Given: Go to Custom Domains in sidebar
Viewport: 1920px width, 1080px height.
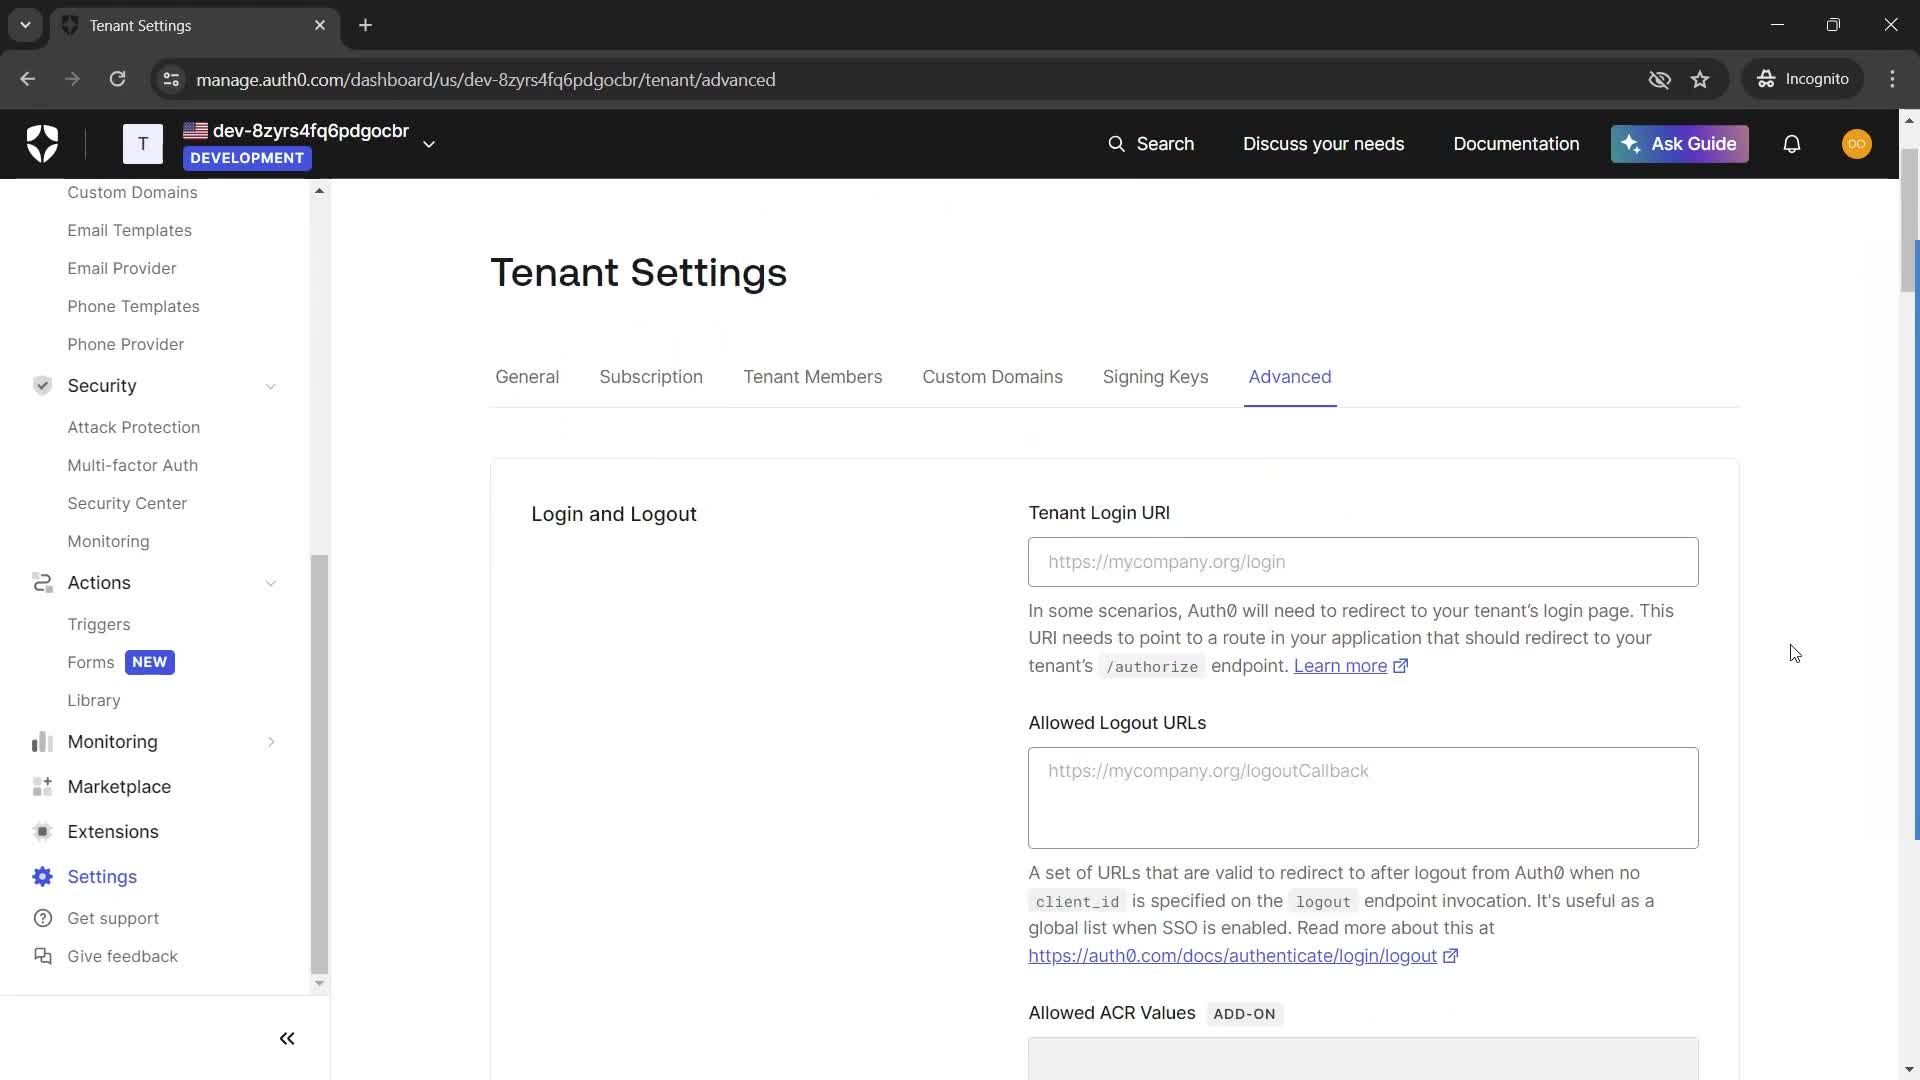Looking at the screenshot, I should tap(132, 192).
